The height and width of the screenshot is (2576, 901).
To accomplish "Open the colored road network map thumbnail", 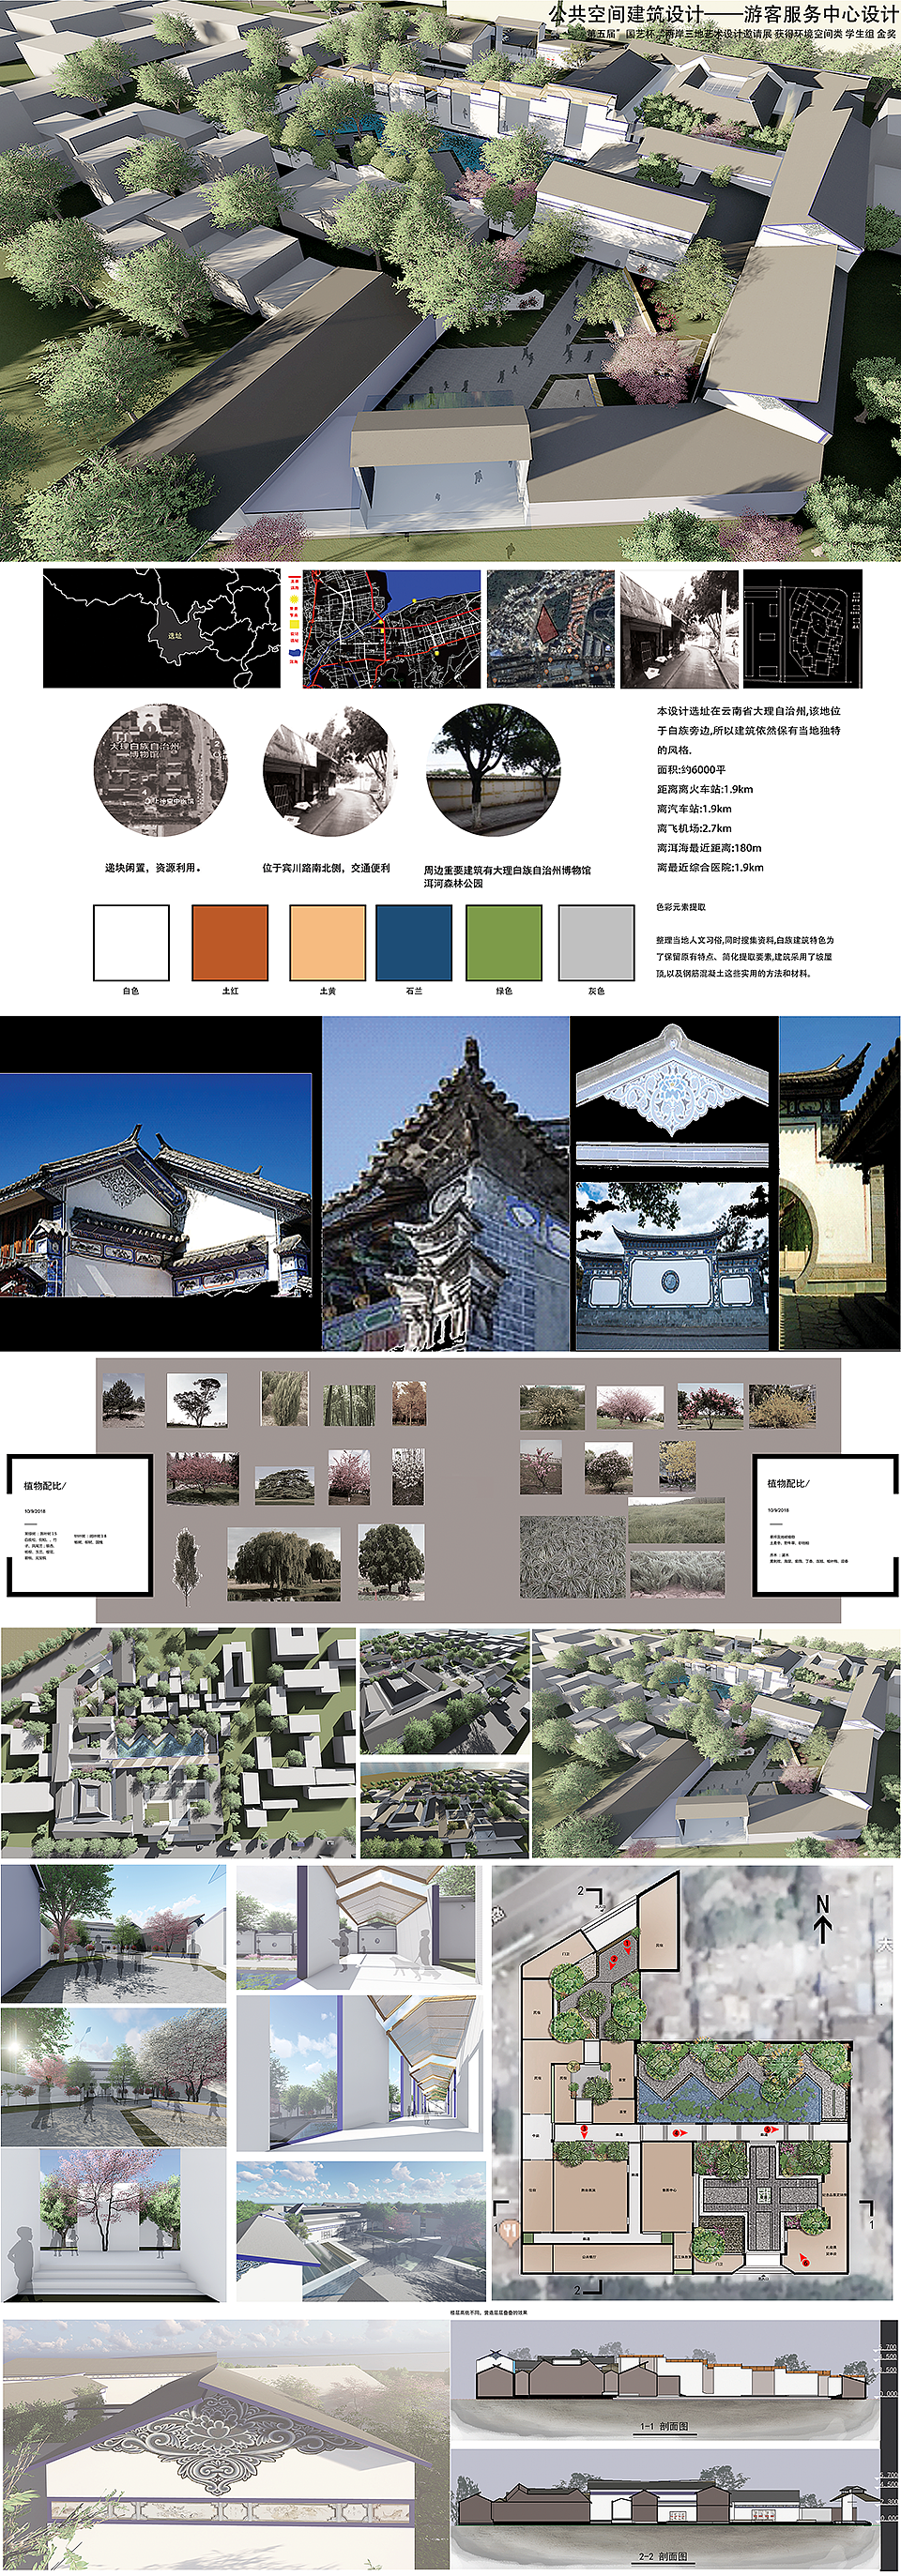I will tap(391, 629).
